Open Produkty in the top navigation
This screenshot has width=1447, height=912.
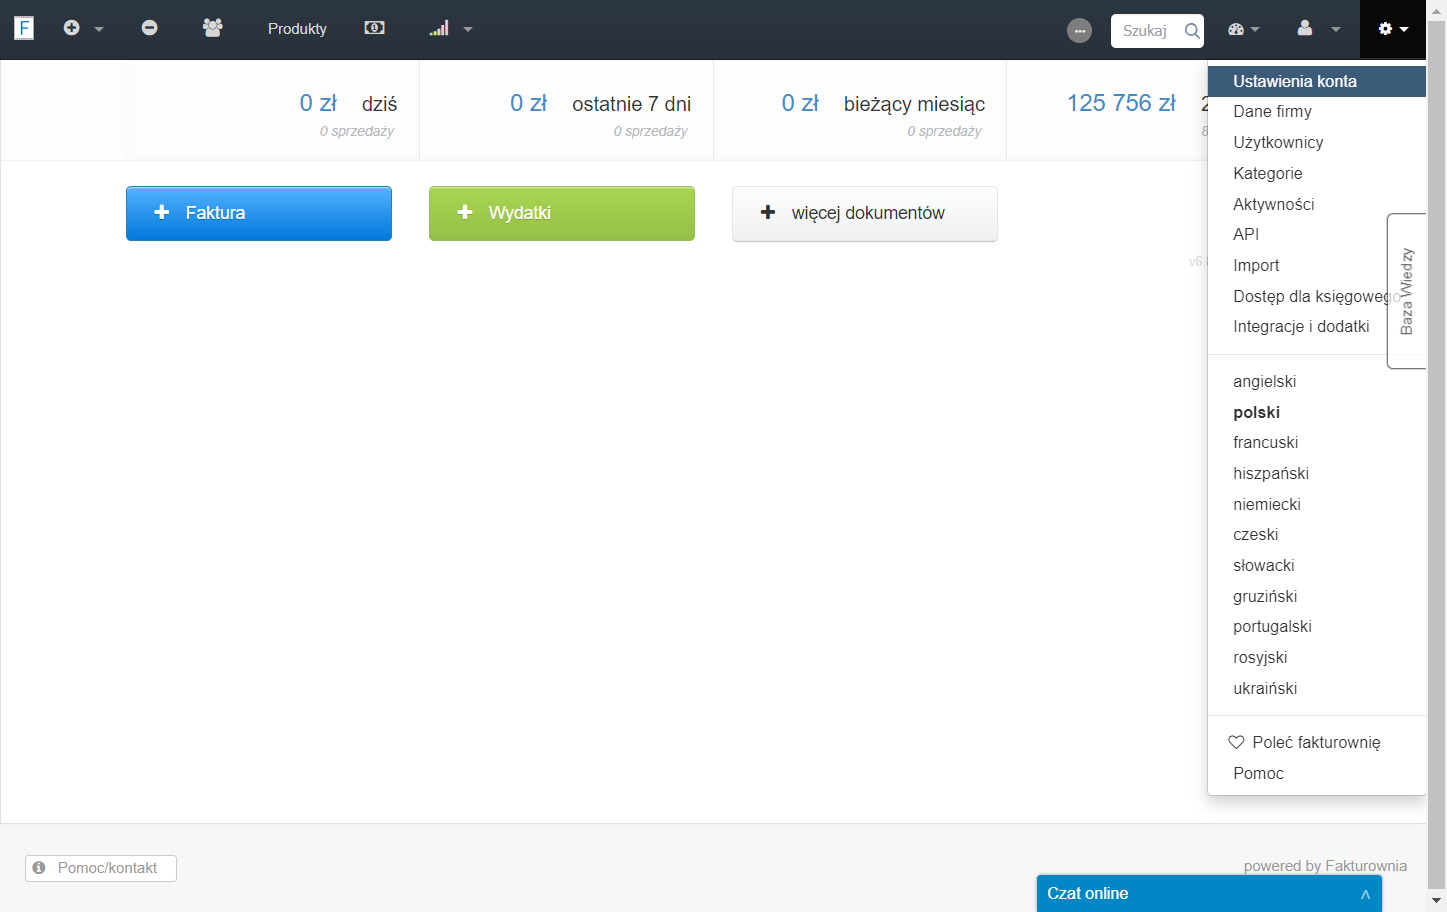click(x=297, y=29)
